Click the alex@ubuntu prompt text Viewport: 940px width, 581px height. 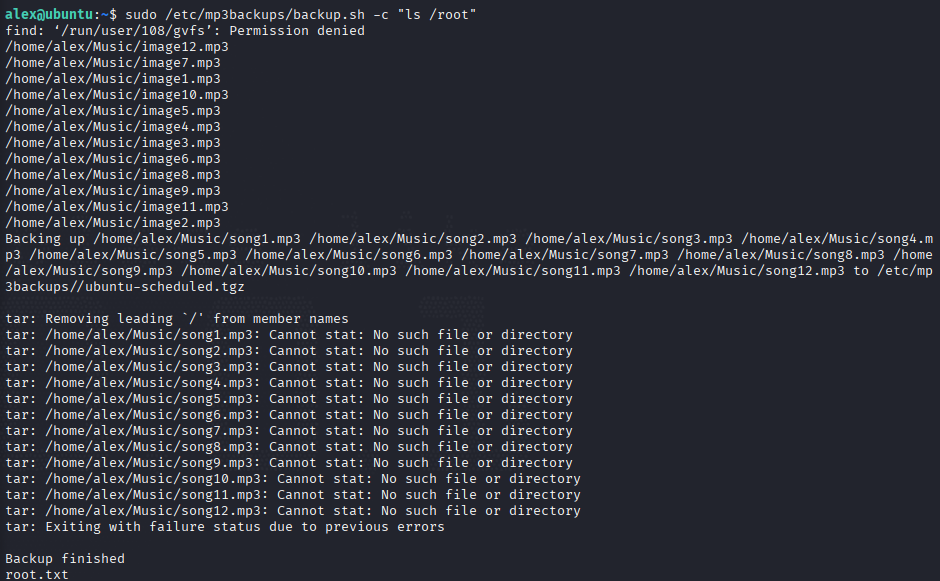click(49, 14)
